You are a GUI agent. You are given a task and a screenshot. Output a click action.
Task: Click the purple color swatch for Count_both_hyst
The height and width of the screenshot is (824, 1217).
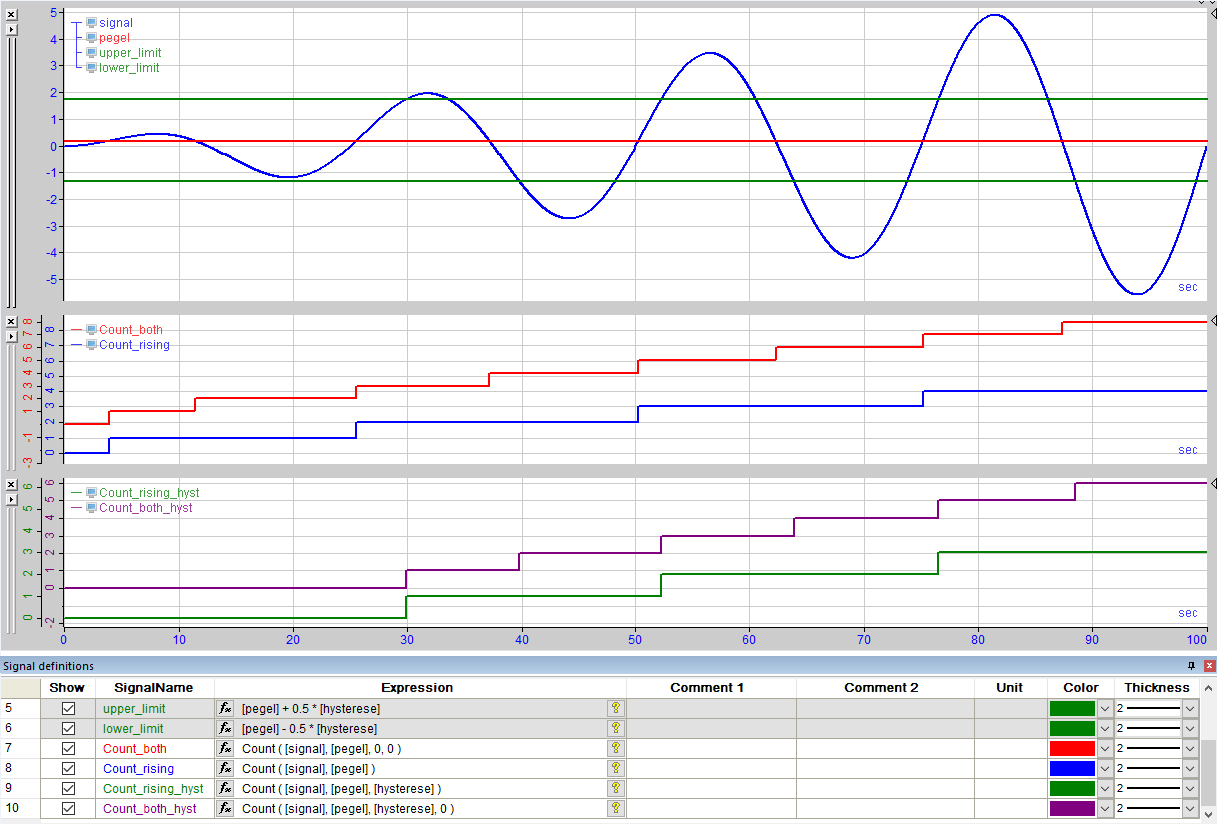pyautogui.click(x=1072, y=809)
